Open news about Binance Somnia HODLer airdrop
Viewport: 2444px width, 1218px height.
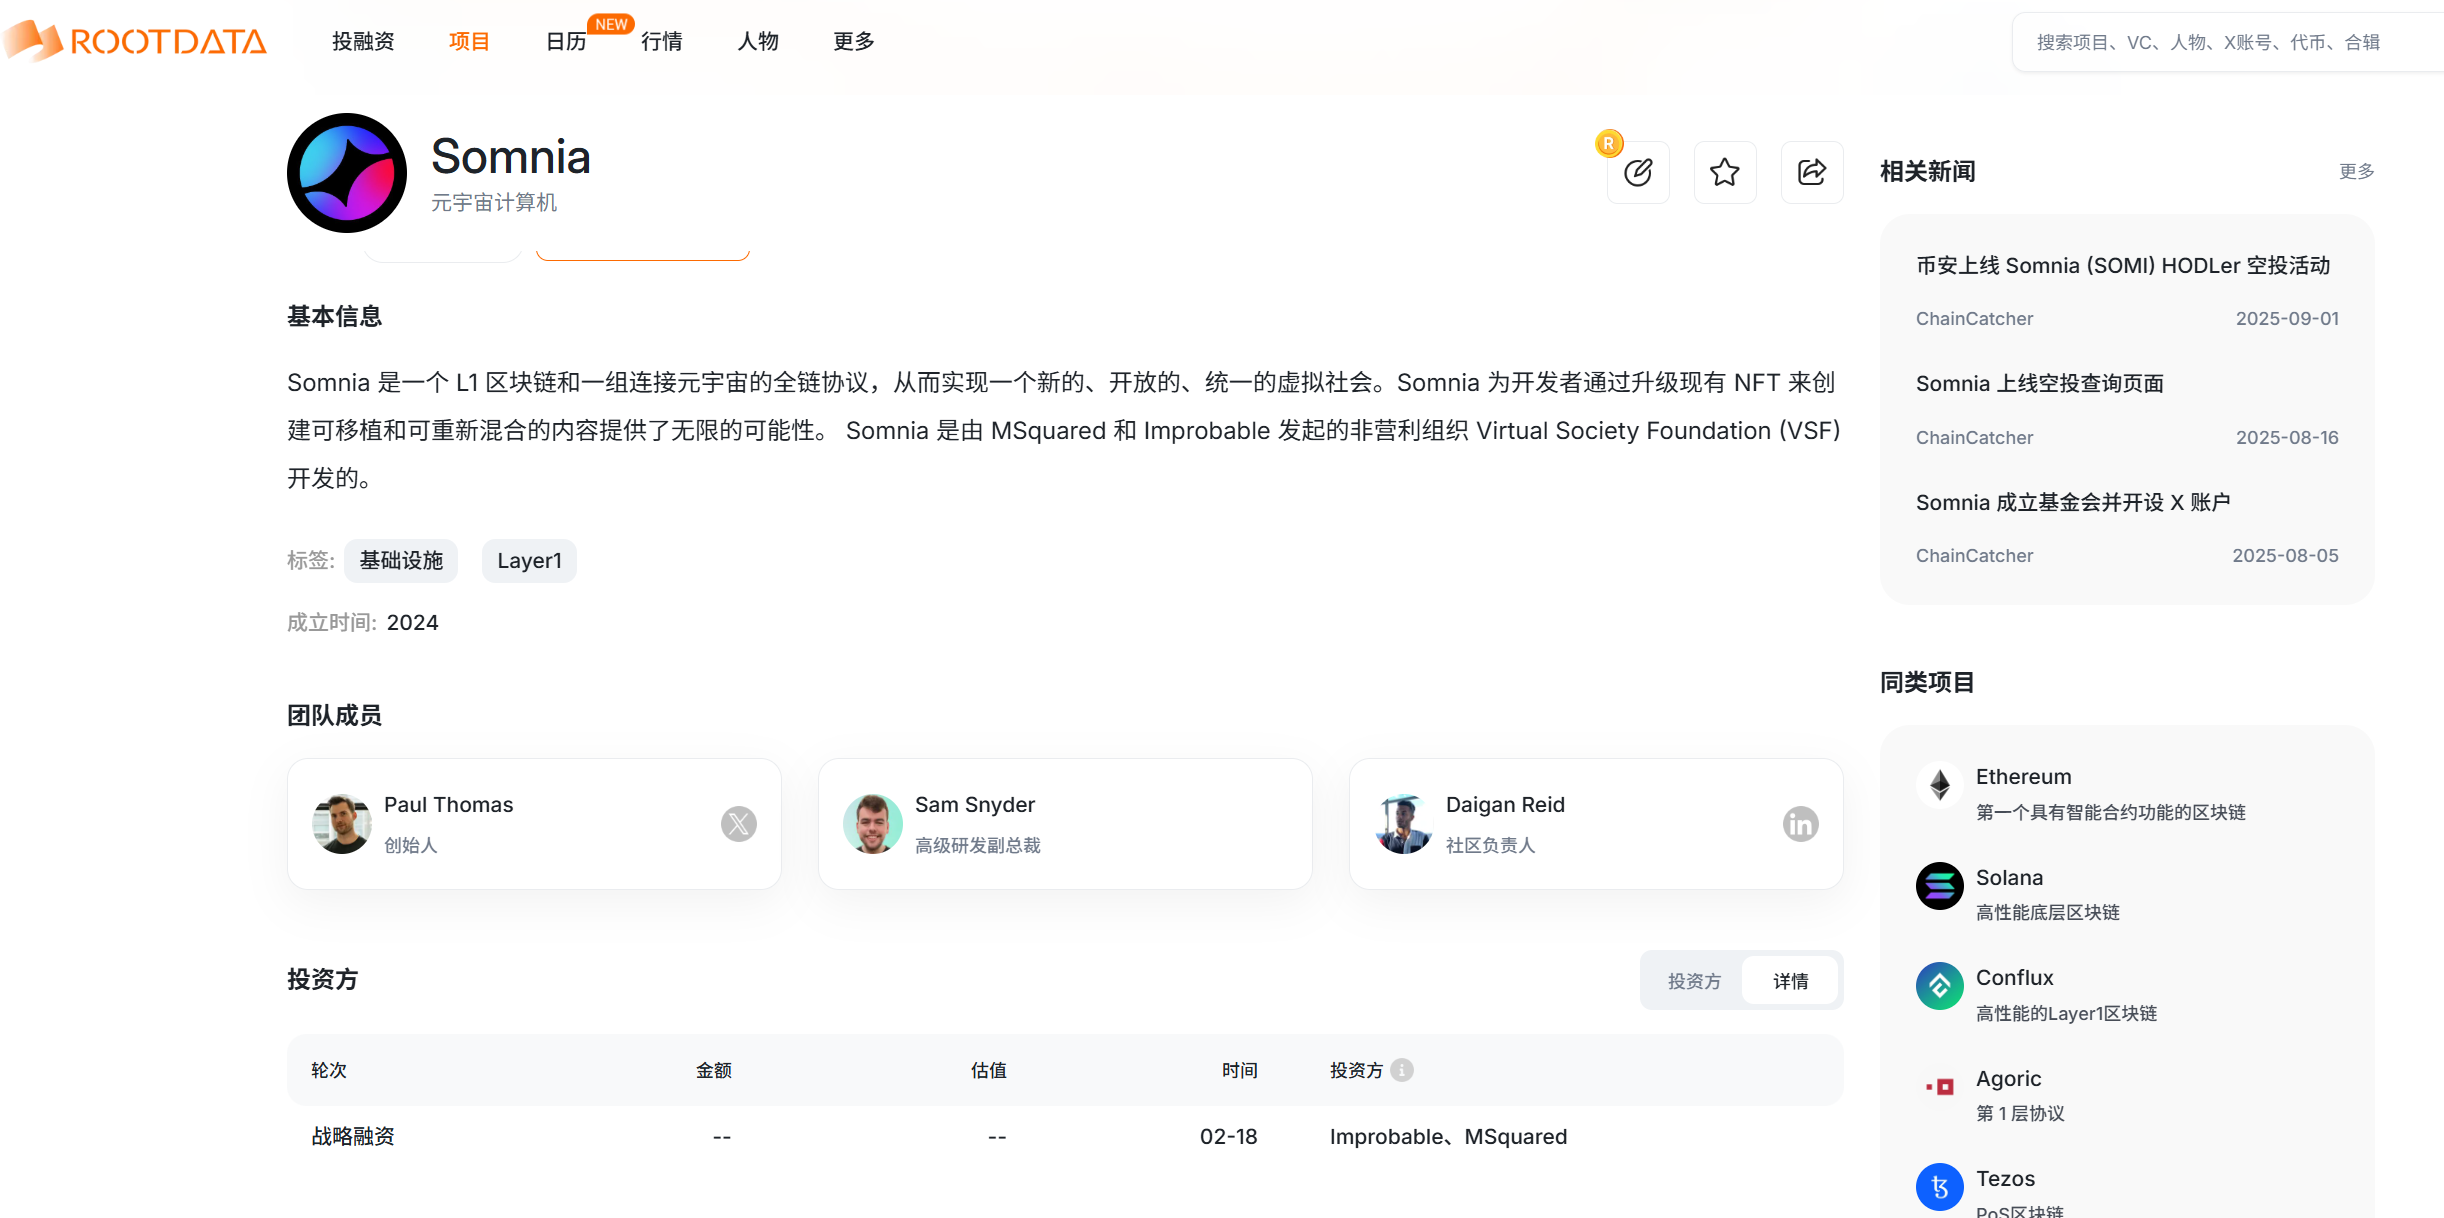tap(2123, 265)
